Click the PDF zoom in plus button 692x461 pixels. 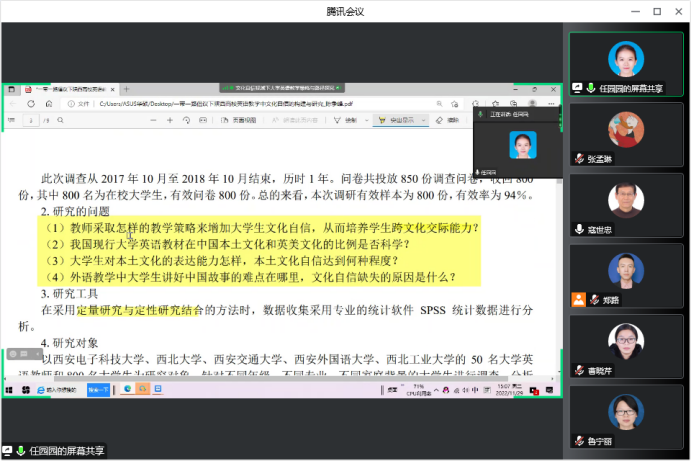[x=170, y=120]
